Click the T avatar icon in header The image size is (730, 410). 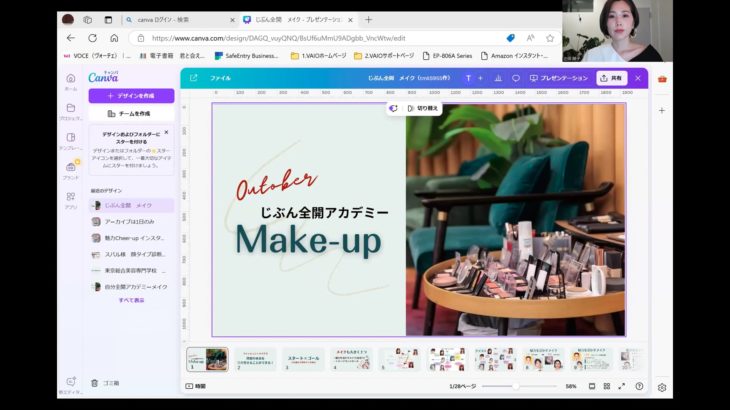(468, 78)
